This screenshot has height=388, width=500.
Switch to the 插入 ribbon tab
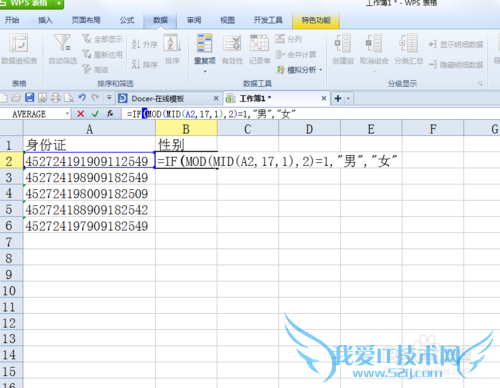click(x=45, y=20)
